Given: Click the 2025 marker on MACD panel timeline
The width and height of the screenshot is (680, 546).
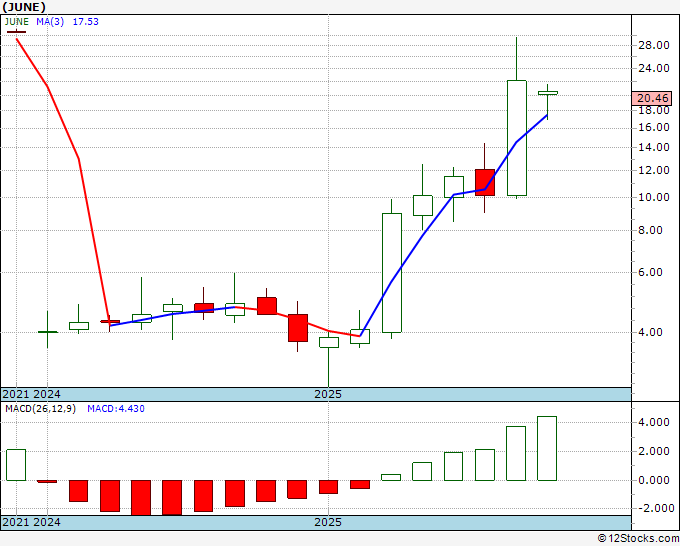Looking at the screenshot, I should [x=328, y=522].
